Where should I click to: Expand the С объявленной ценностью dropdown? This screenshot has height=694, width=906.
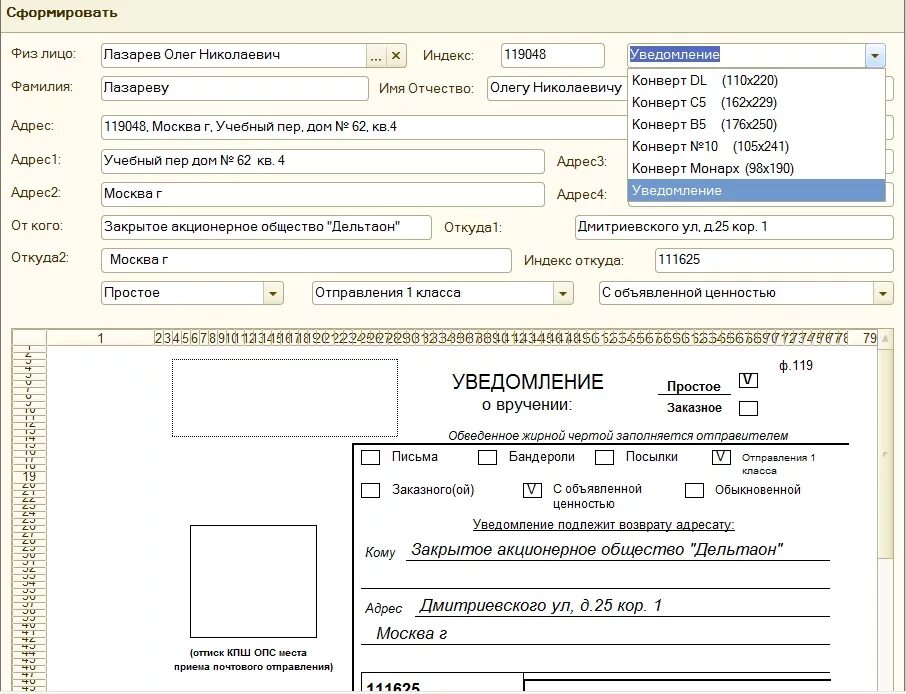(x=882, y=293)
